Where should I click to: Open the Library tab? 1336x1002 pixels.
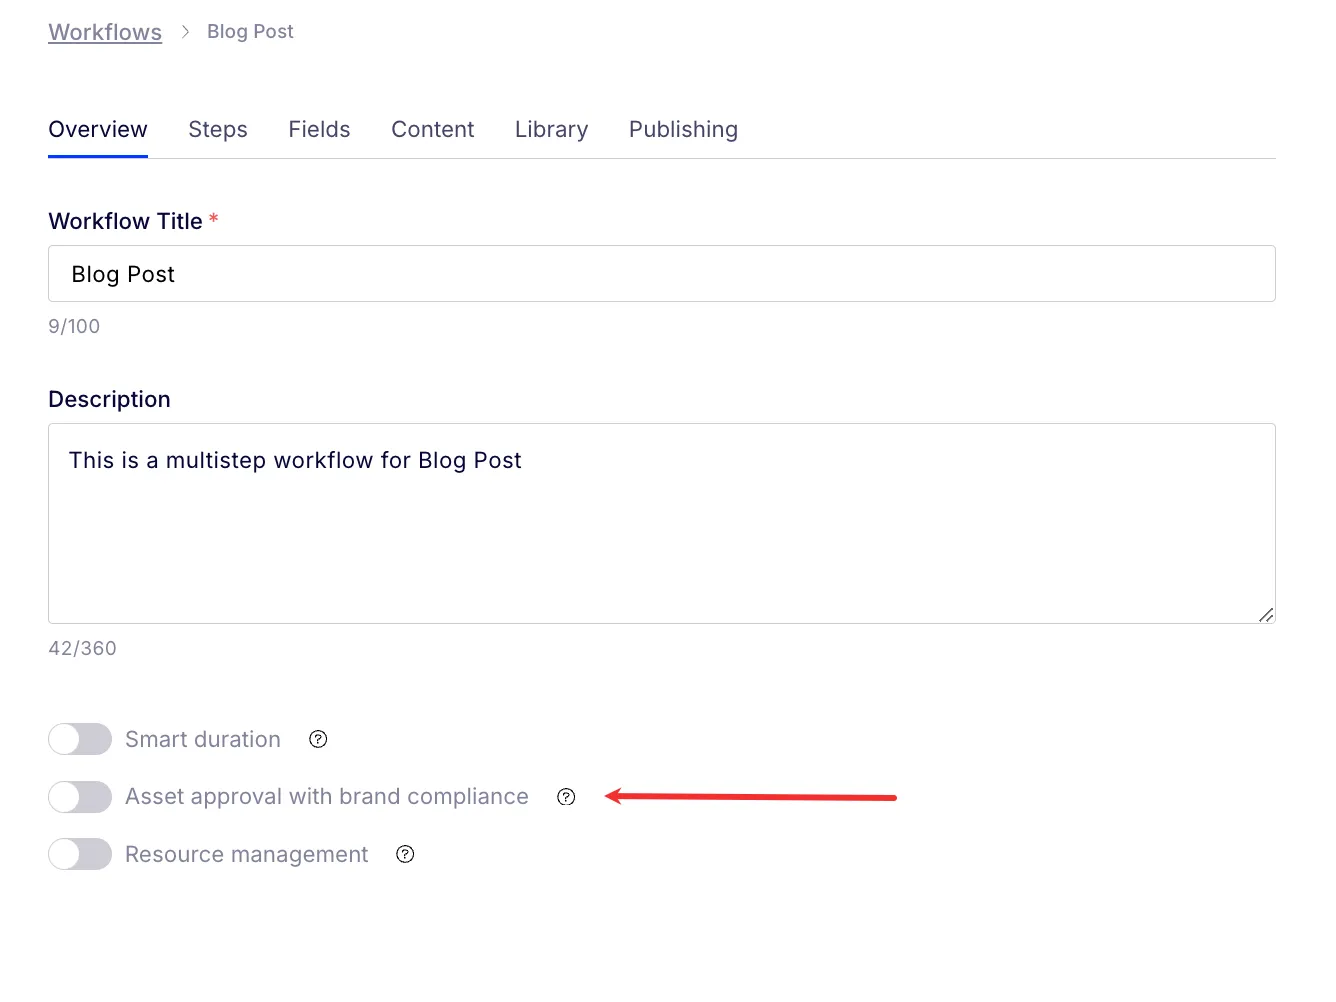coord(551,130)
